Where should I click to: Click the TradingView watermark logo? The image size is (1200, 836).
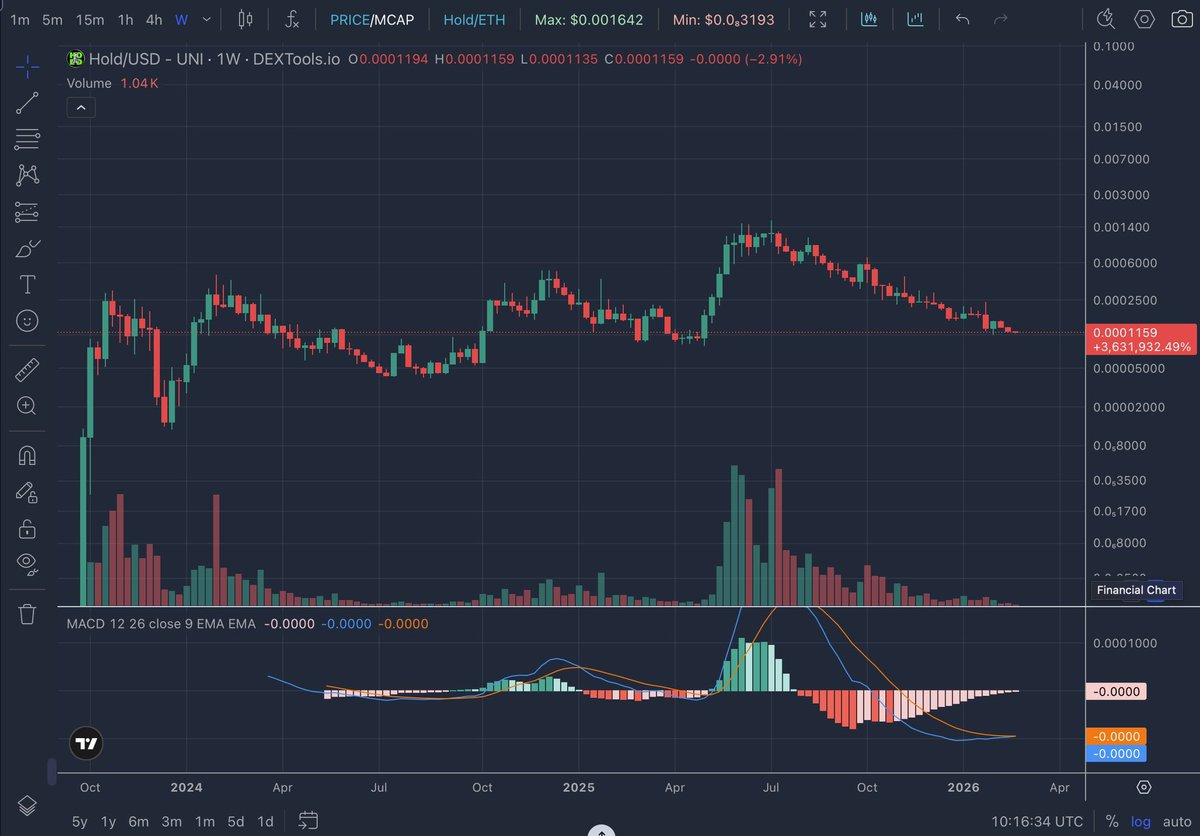point(85,743)
